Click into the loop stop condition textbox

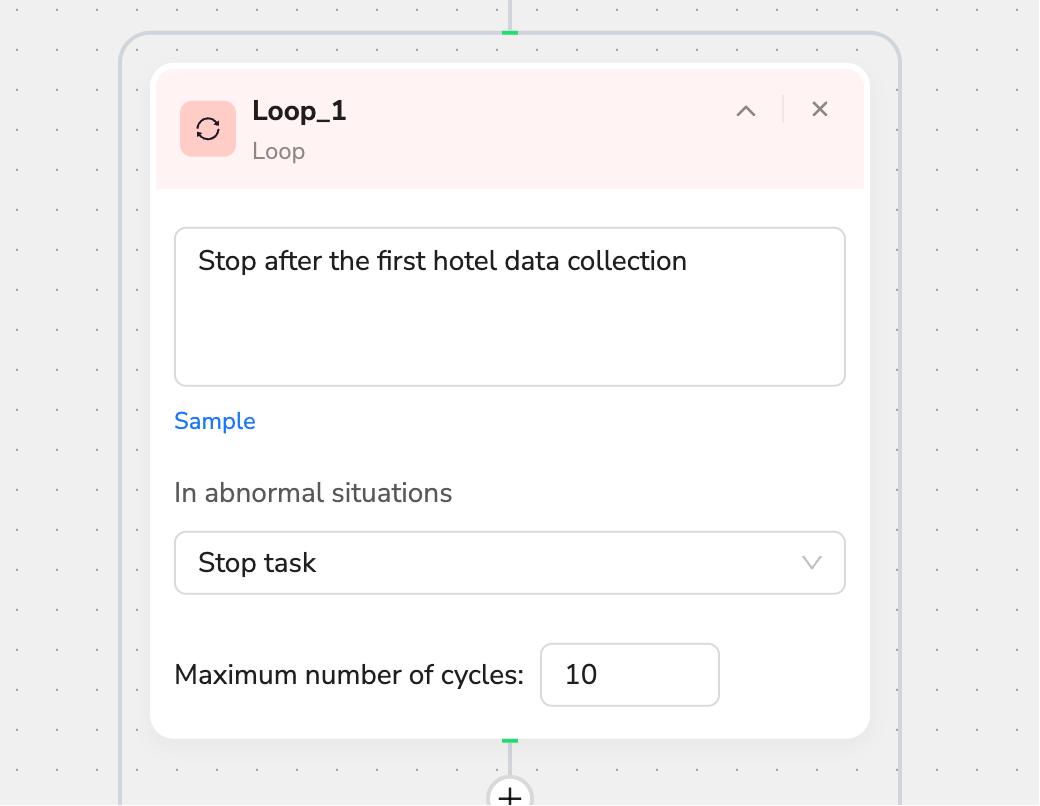tap(509, 306)
